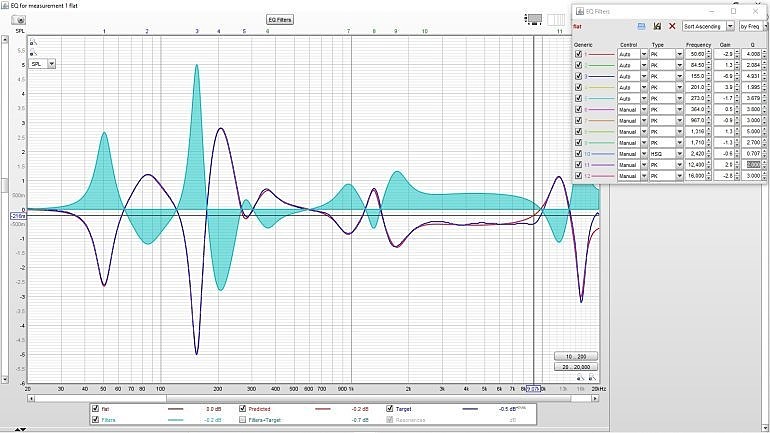This screenshot has height=433, width=770.
Task: Click the 20..20,000 frequency range button
Action: [x=576, y=367]
